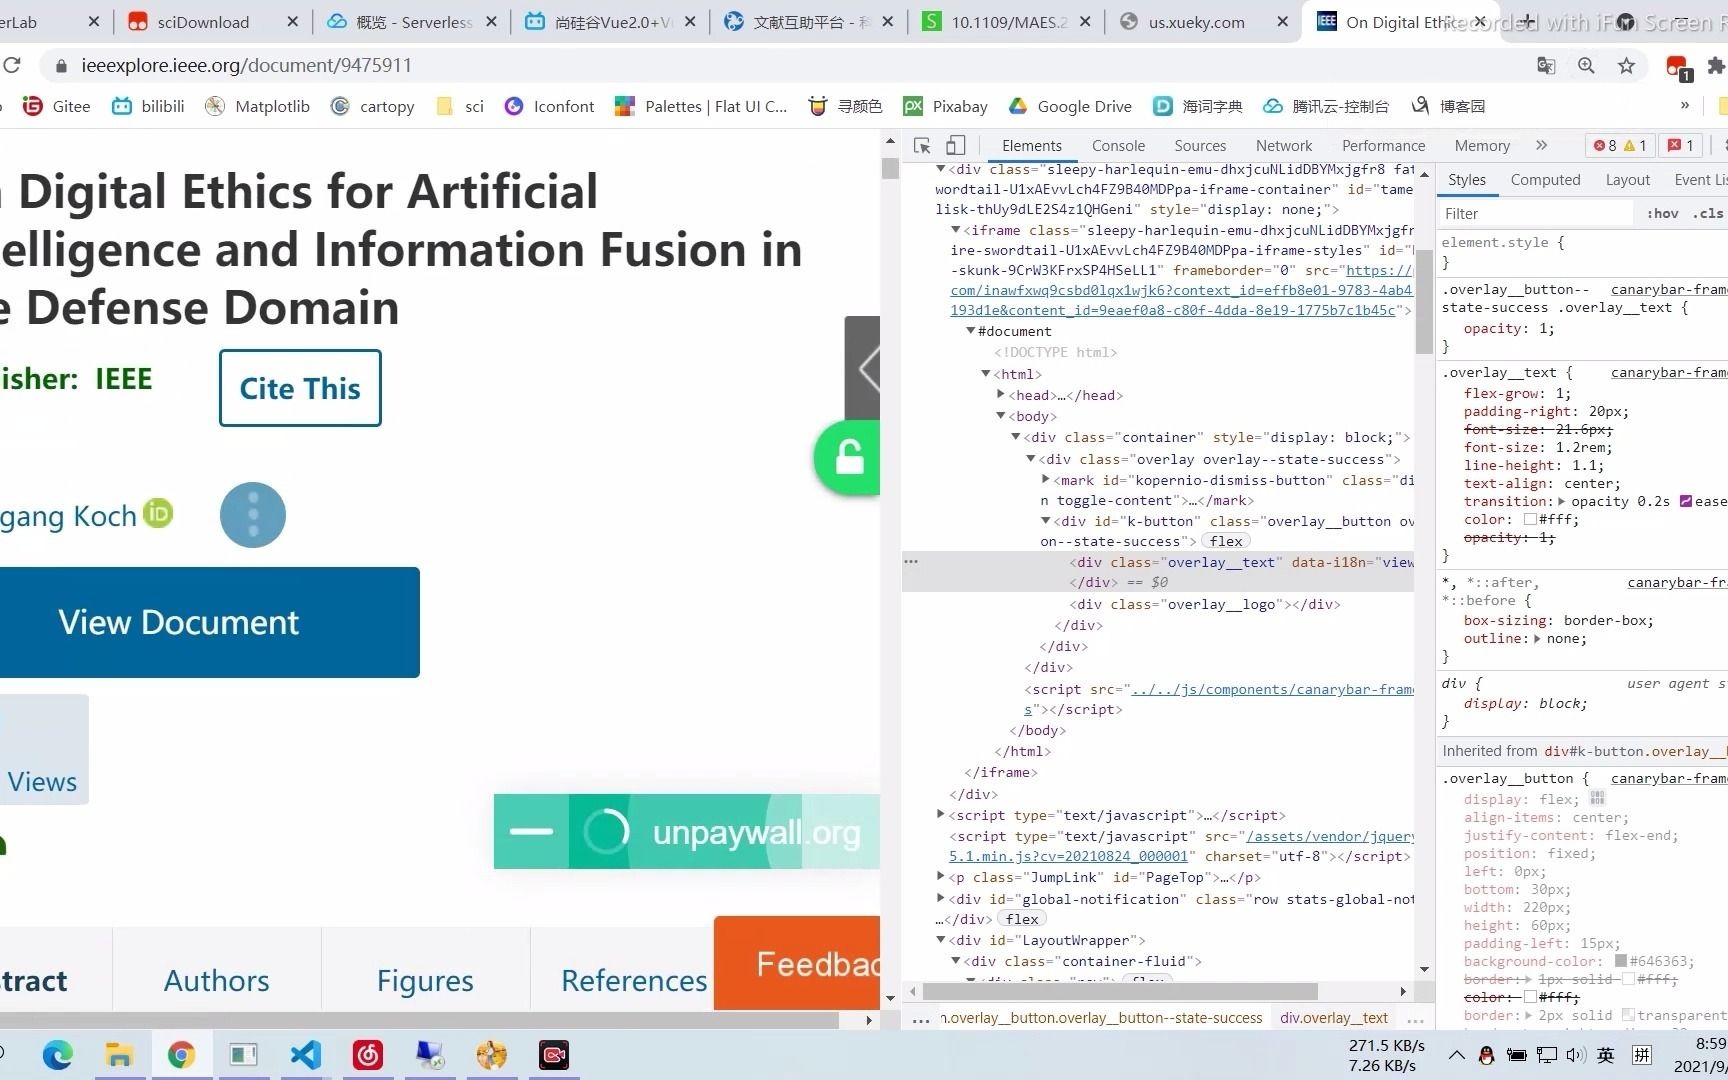Open NetEase Music from taskbar
This screenshot has height=1080, width=1728.
367,1055
